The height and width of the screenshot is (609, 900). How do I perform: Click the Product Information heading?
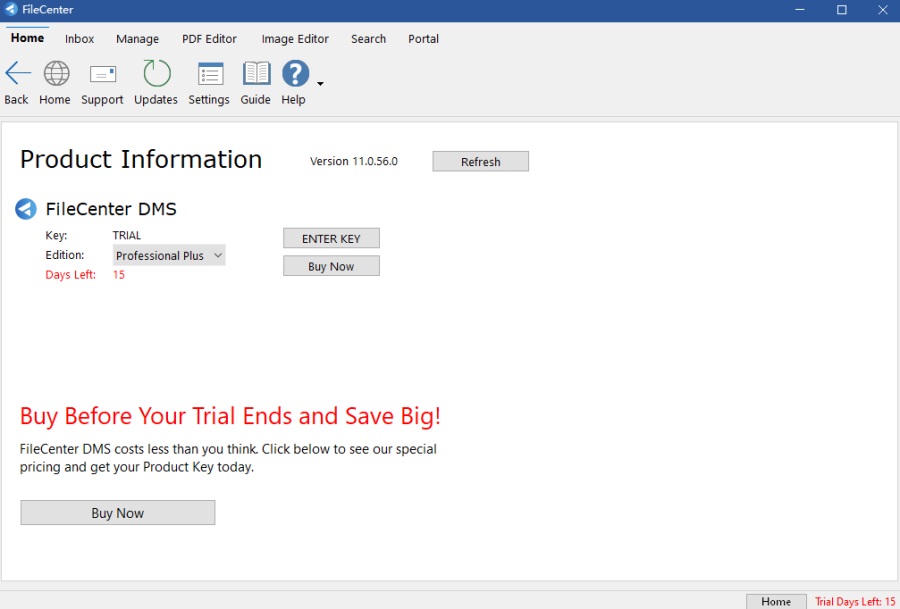(x=141, y=160)
